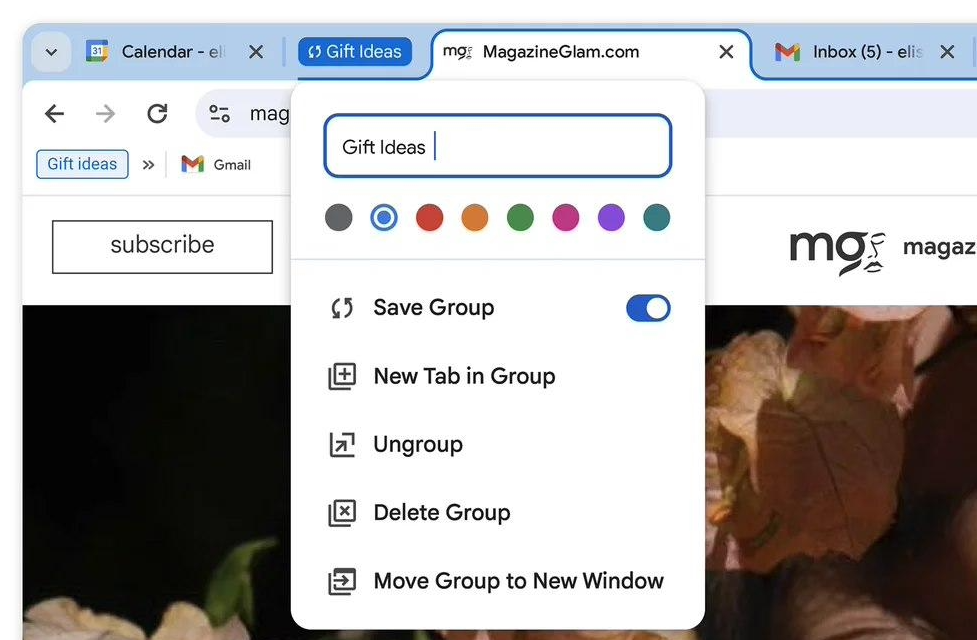Image resolution: width=977 pixels, height=640 pixels.
Task: Choose the purple group color
Action: 611,217
